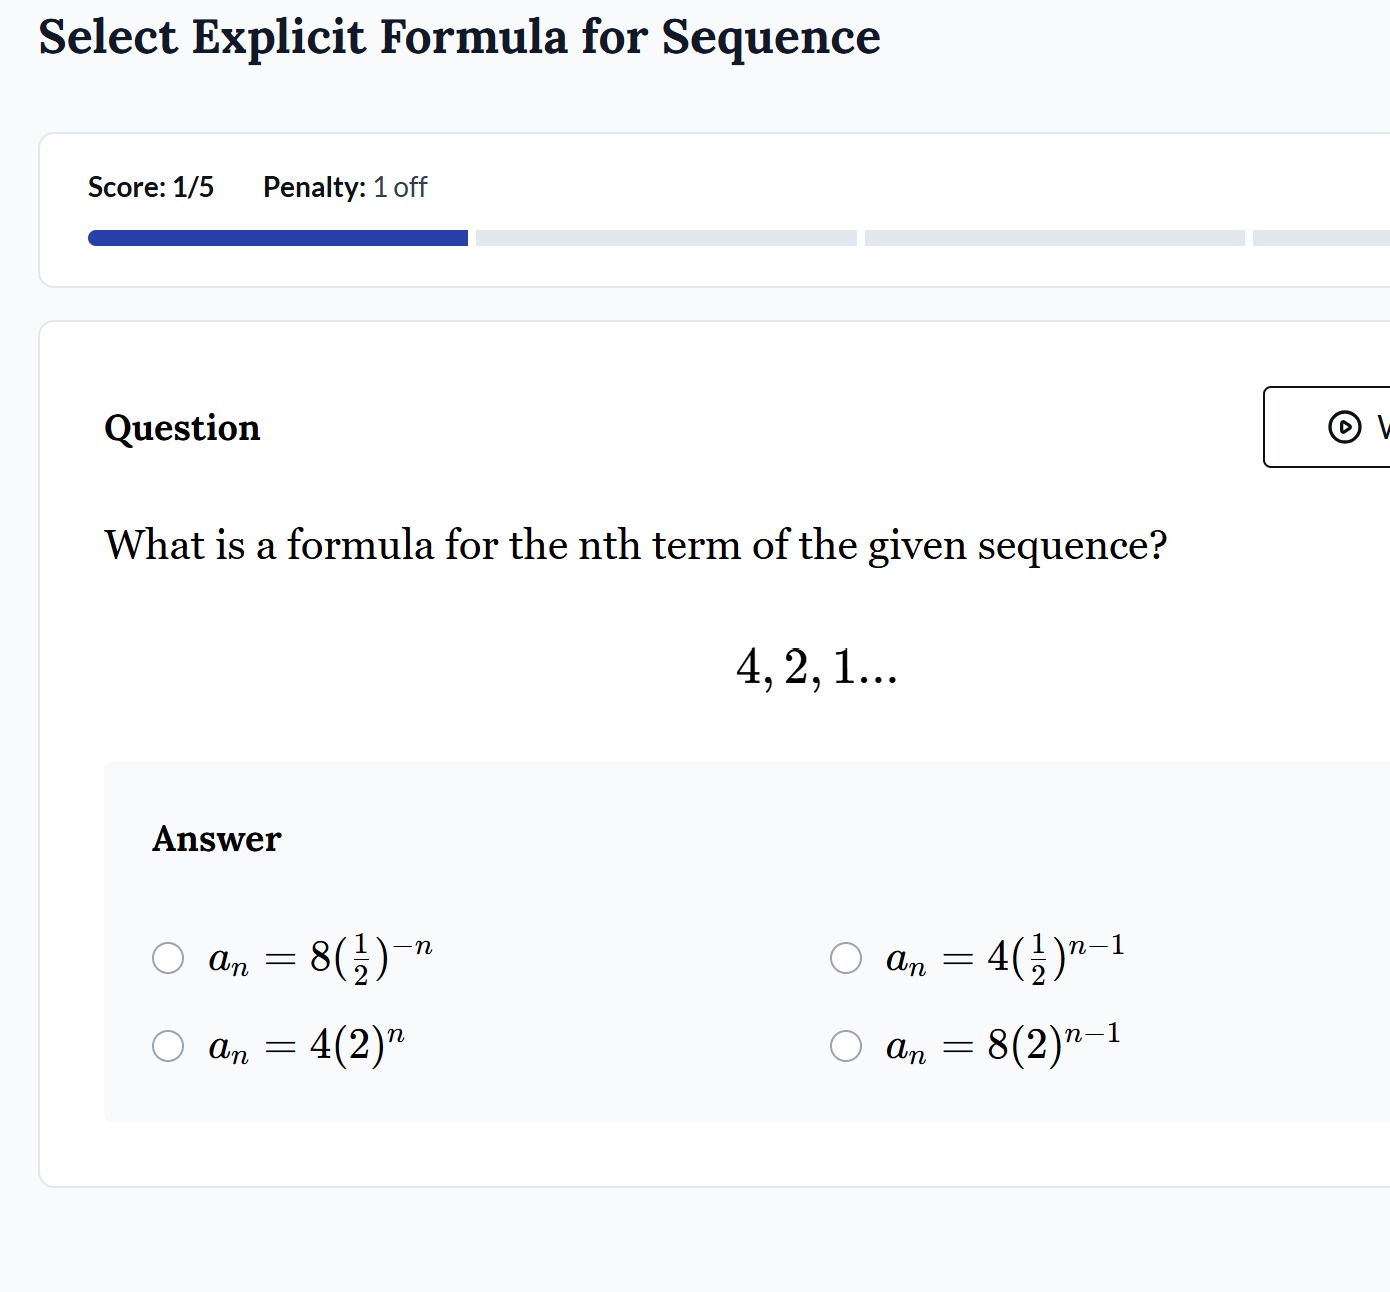Click the sequence 4, 2, 1...
This screenshot has height=1292, width=1390.
(x=817, y=667)
